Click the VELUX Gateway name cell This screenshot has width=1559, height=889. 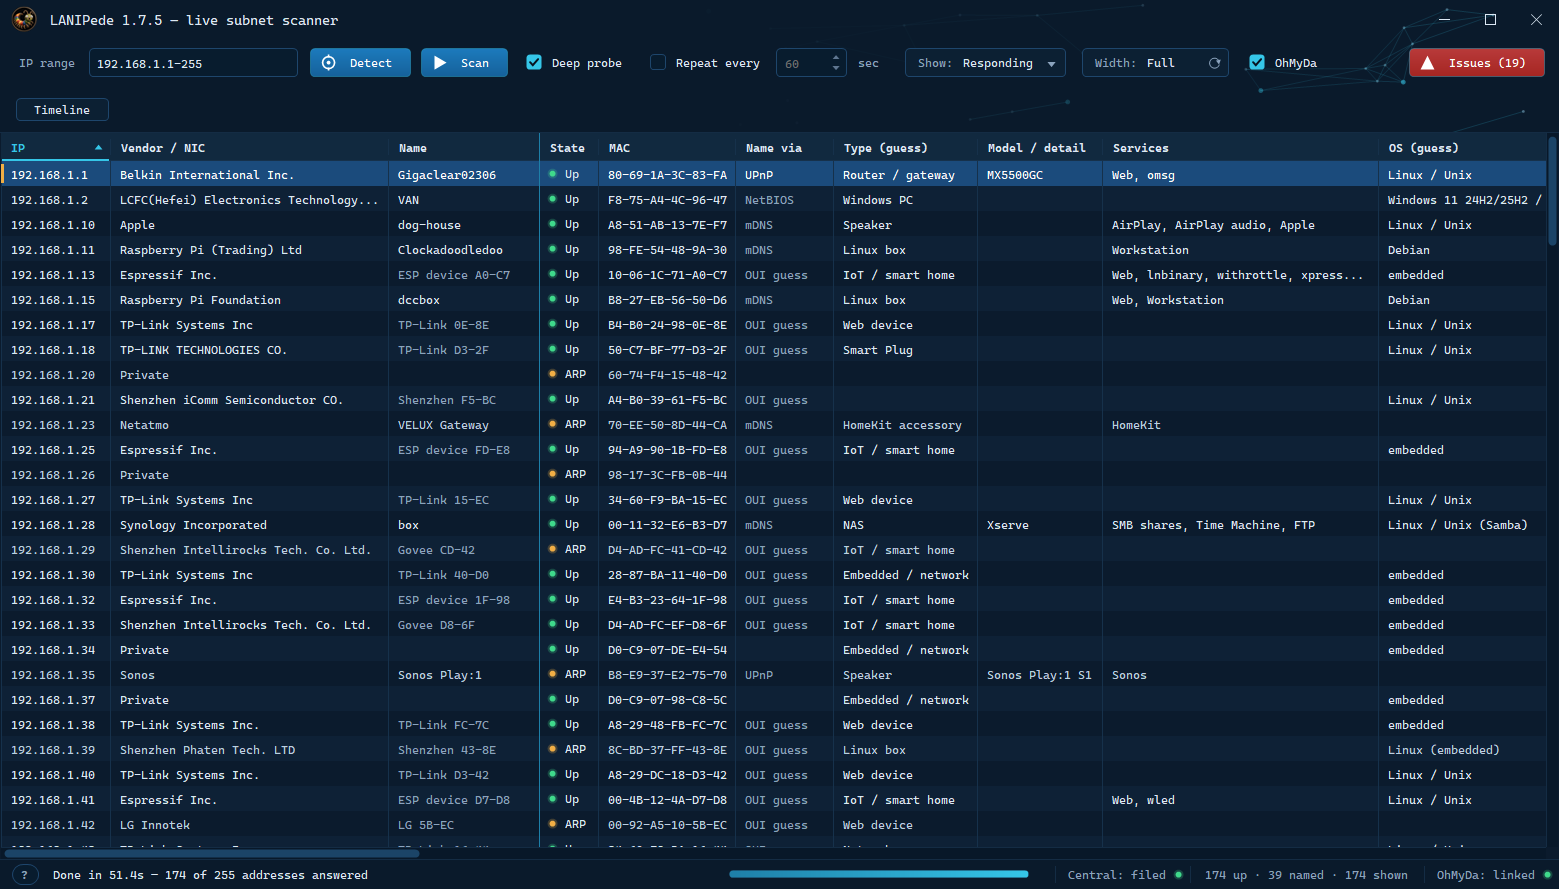464,425
